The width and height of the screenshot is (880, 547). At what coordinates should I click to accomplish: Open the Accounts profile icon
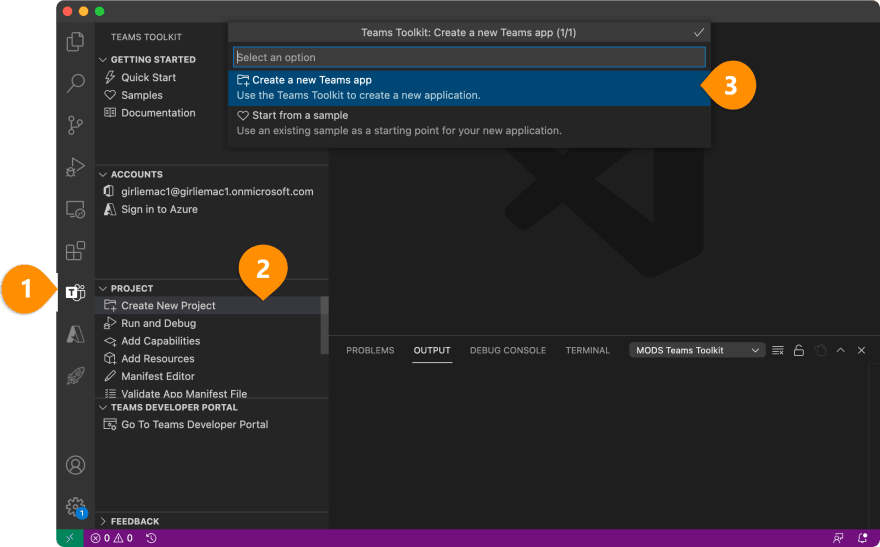[x=75, y=465]
